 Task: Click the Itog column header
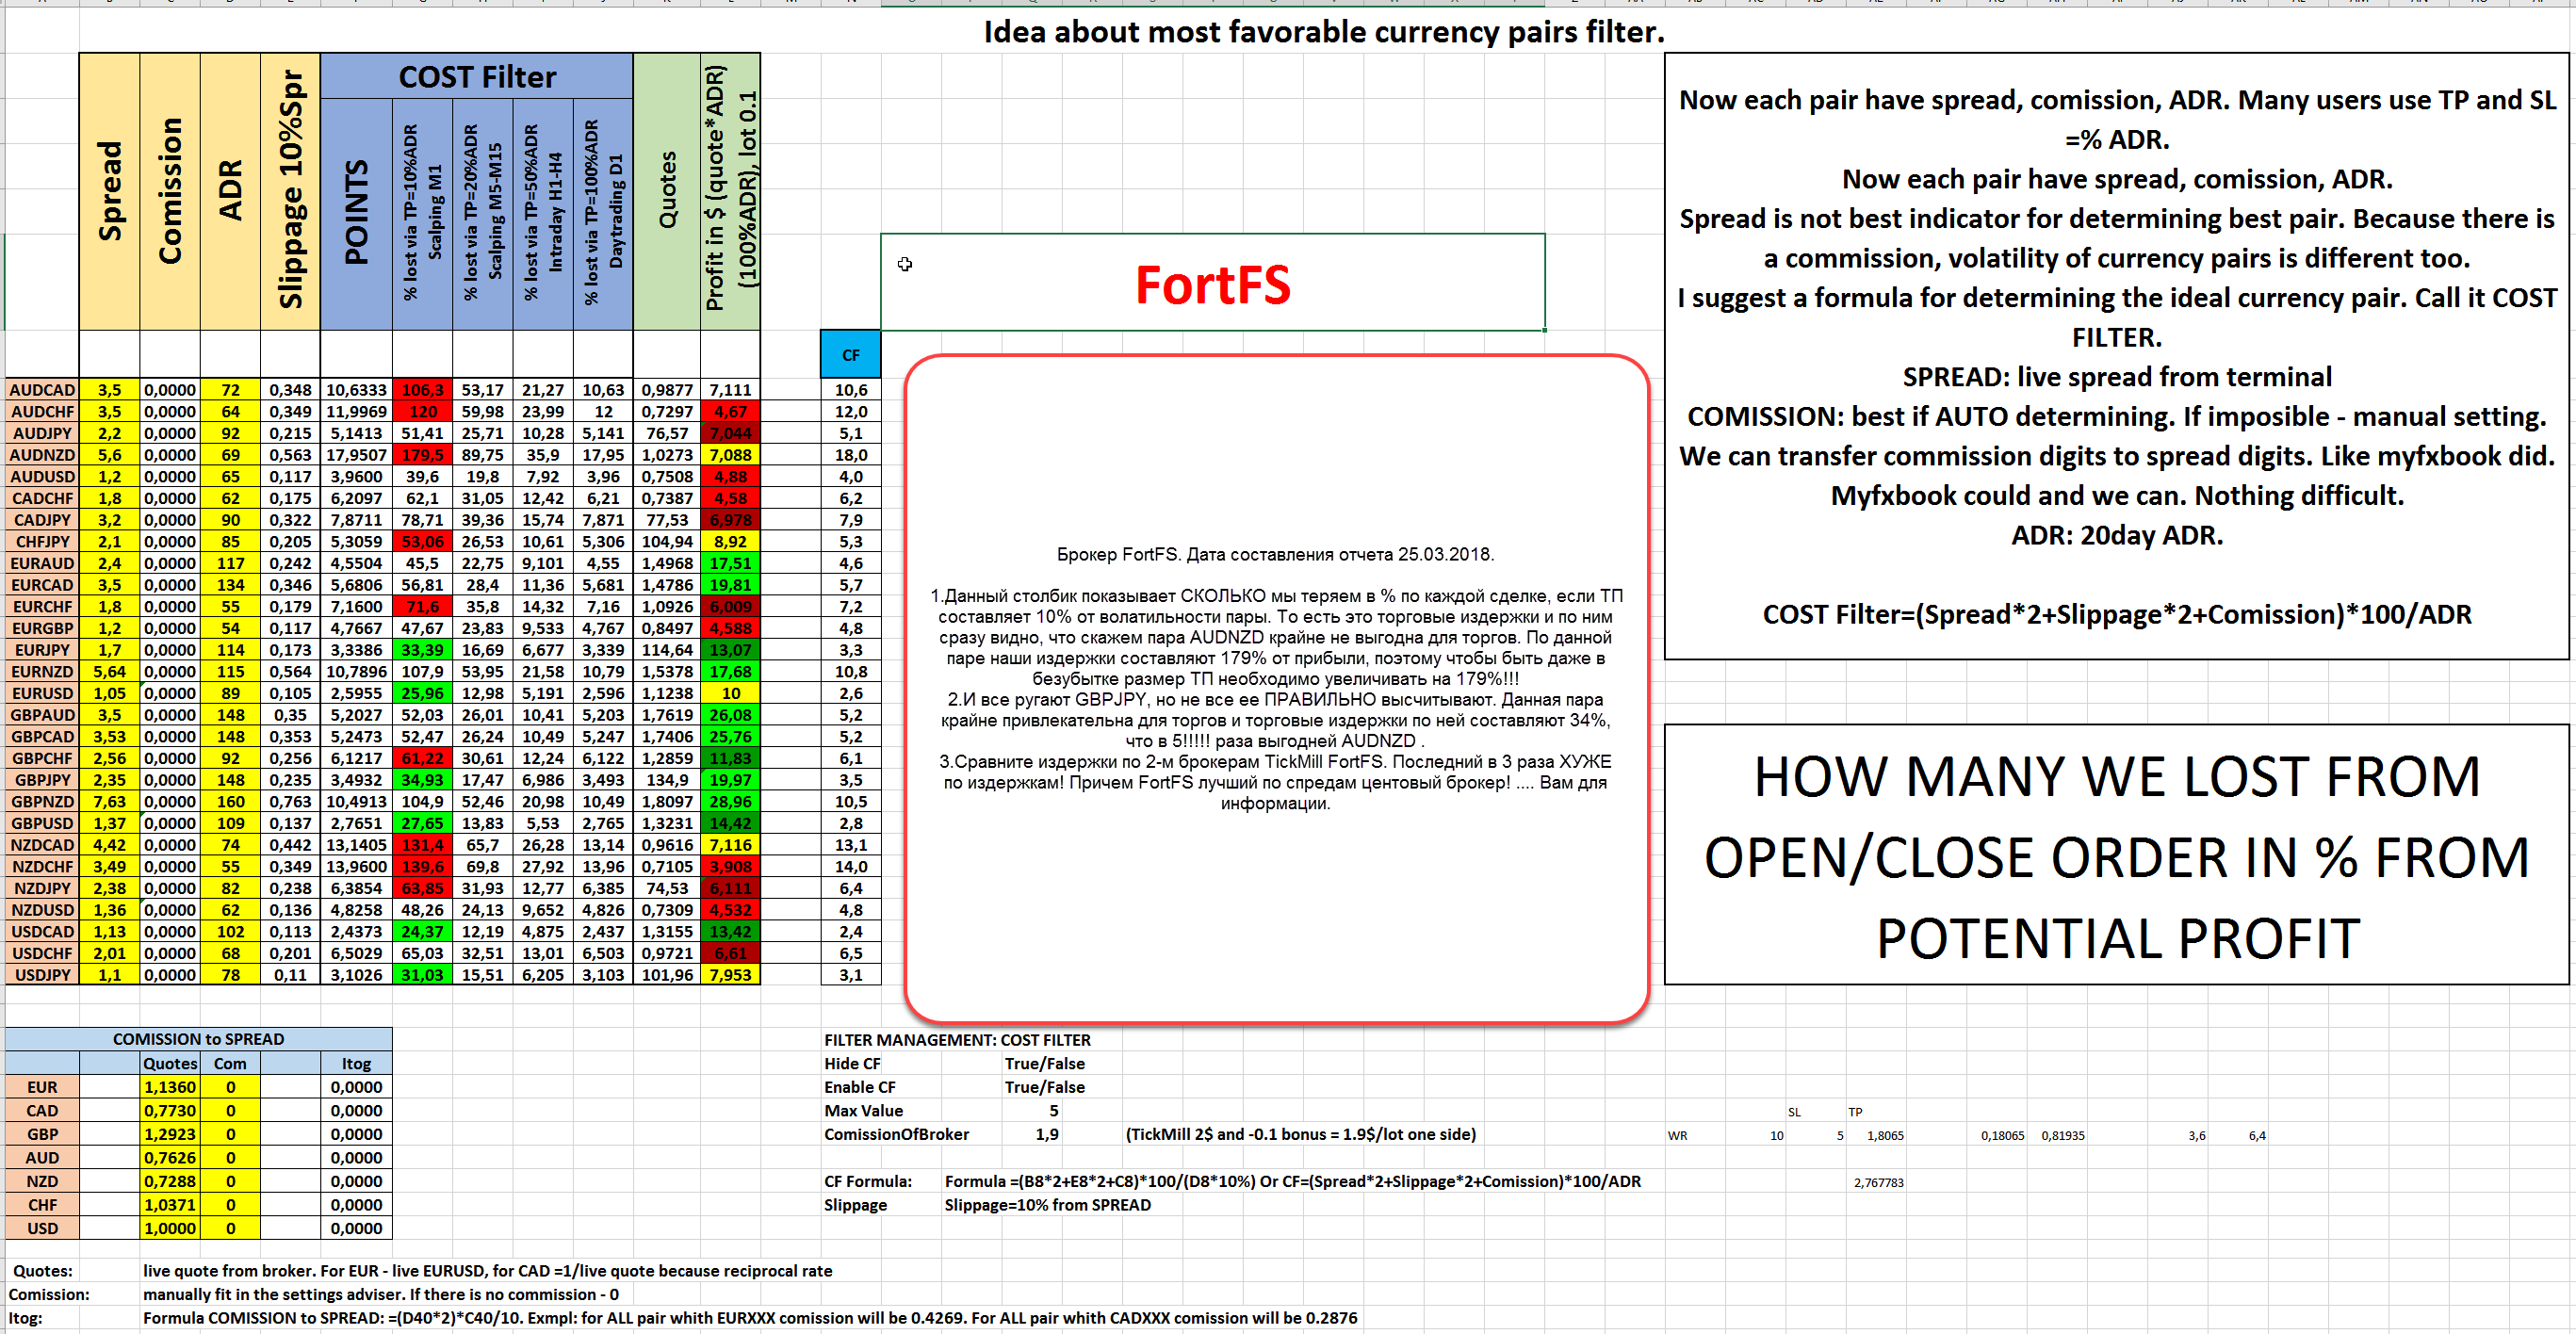point(356,1063)
